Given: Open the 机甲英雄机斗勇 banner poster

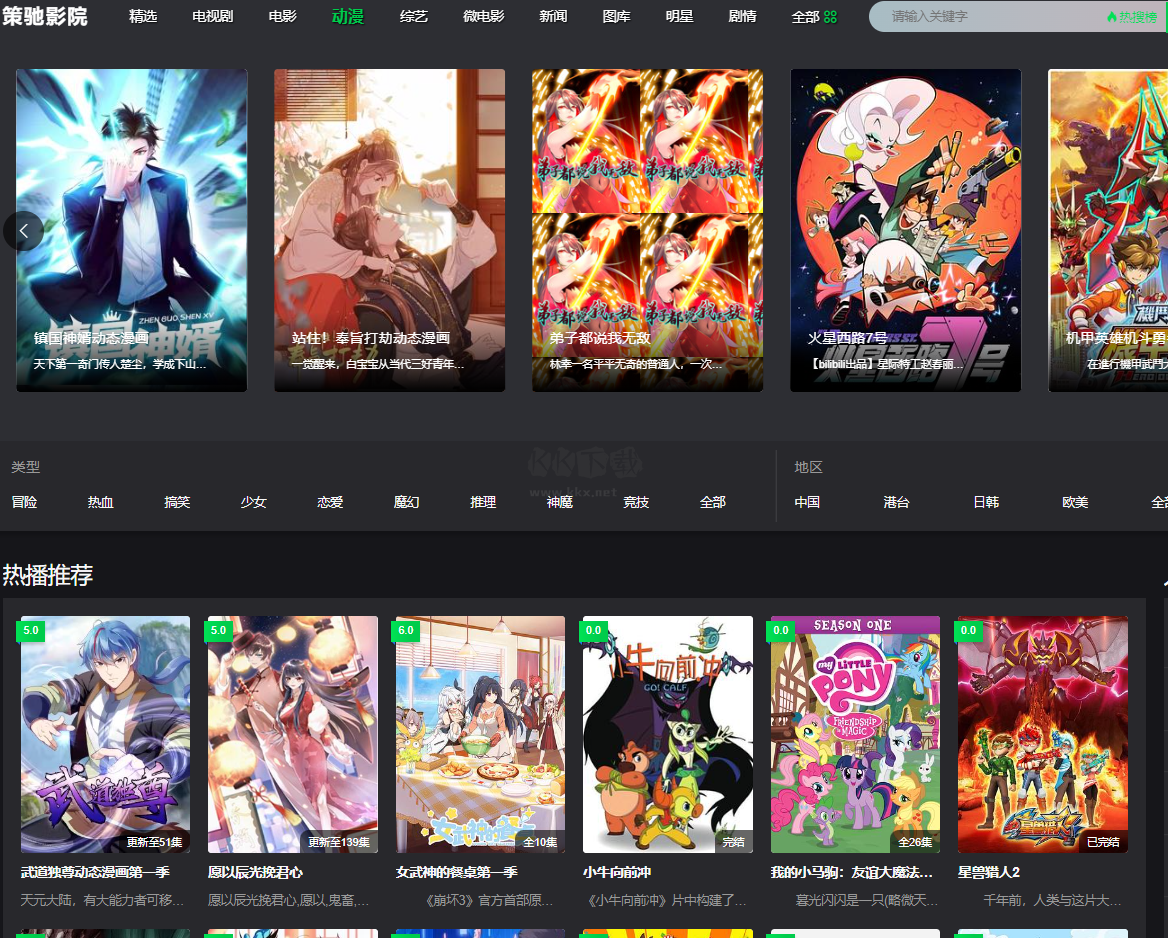Looking at the screenshot, I should 1108,230.
